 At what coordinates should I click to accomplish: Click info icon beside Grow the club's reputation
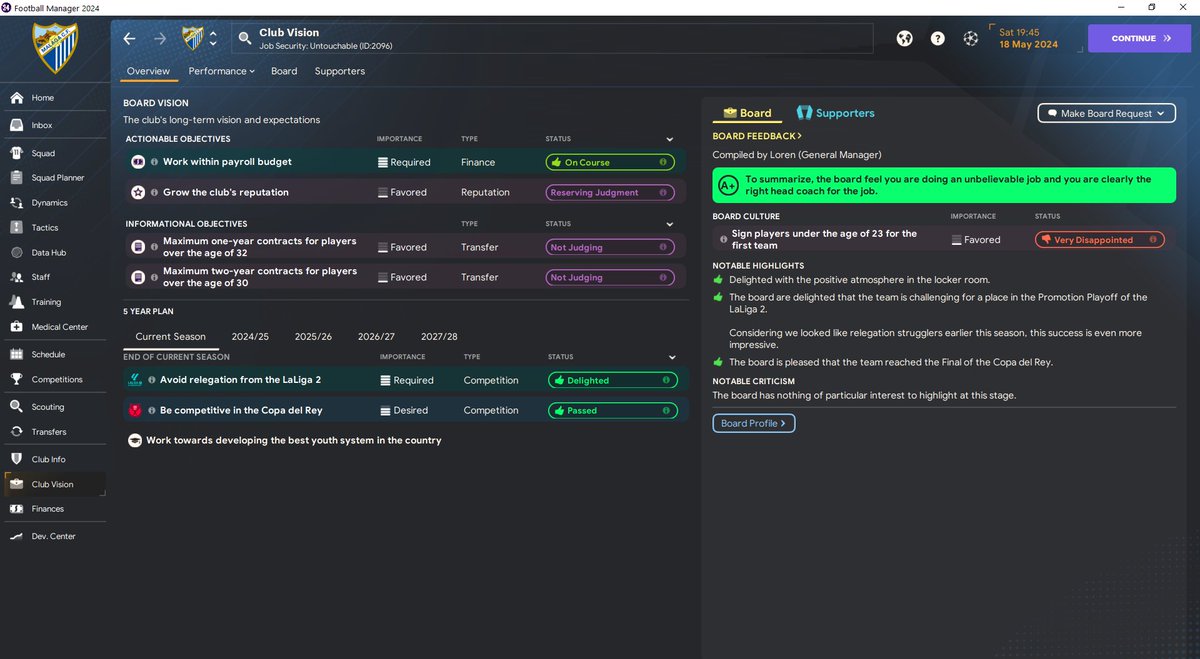pos(154,192)
